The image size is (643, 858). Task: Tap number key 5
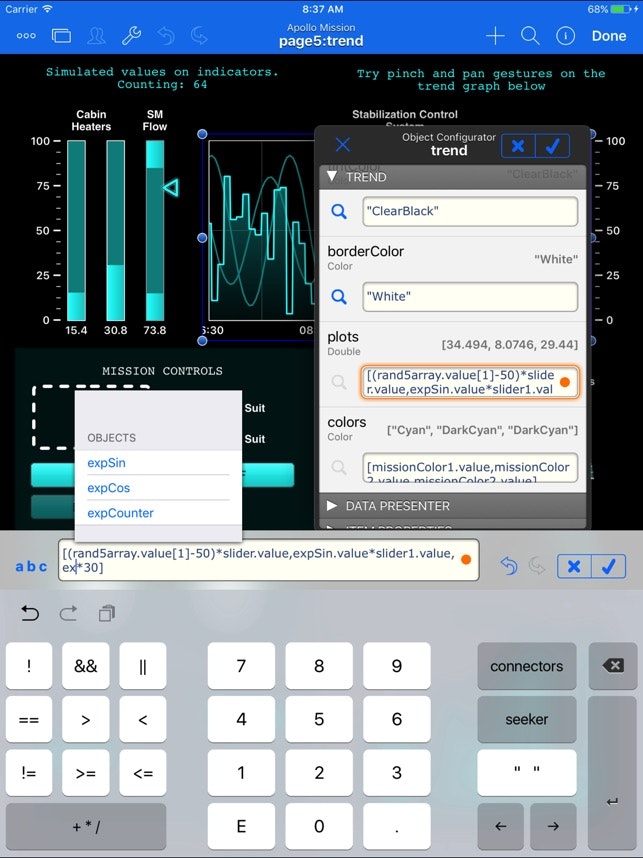tap(319, 720)
